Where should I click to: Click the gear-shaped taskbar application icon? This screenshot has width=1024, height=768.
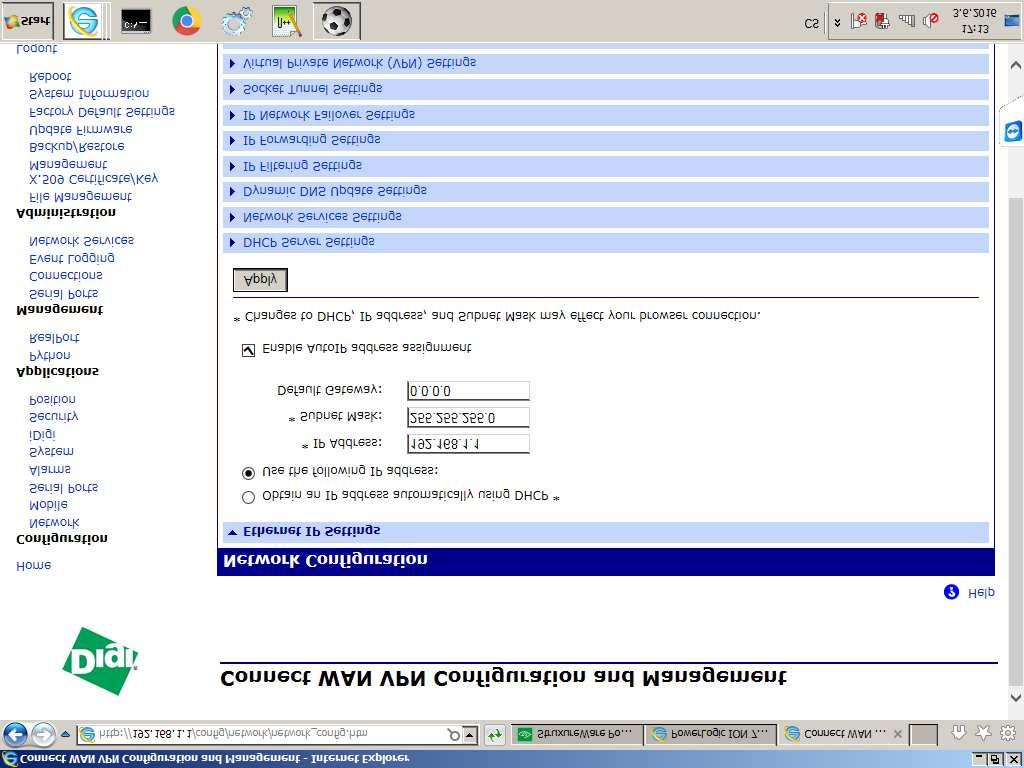(x=237, y=22)
